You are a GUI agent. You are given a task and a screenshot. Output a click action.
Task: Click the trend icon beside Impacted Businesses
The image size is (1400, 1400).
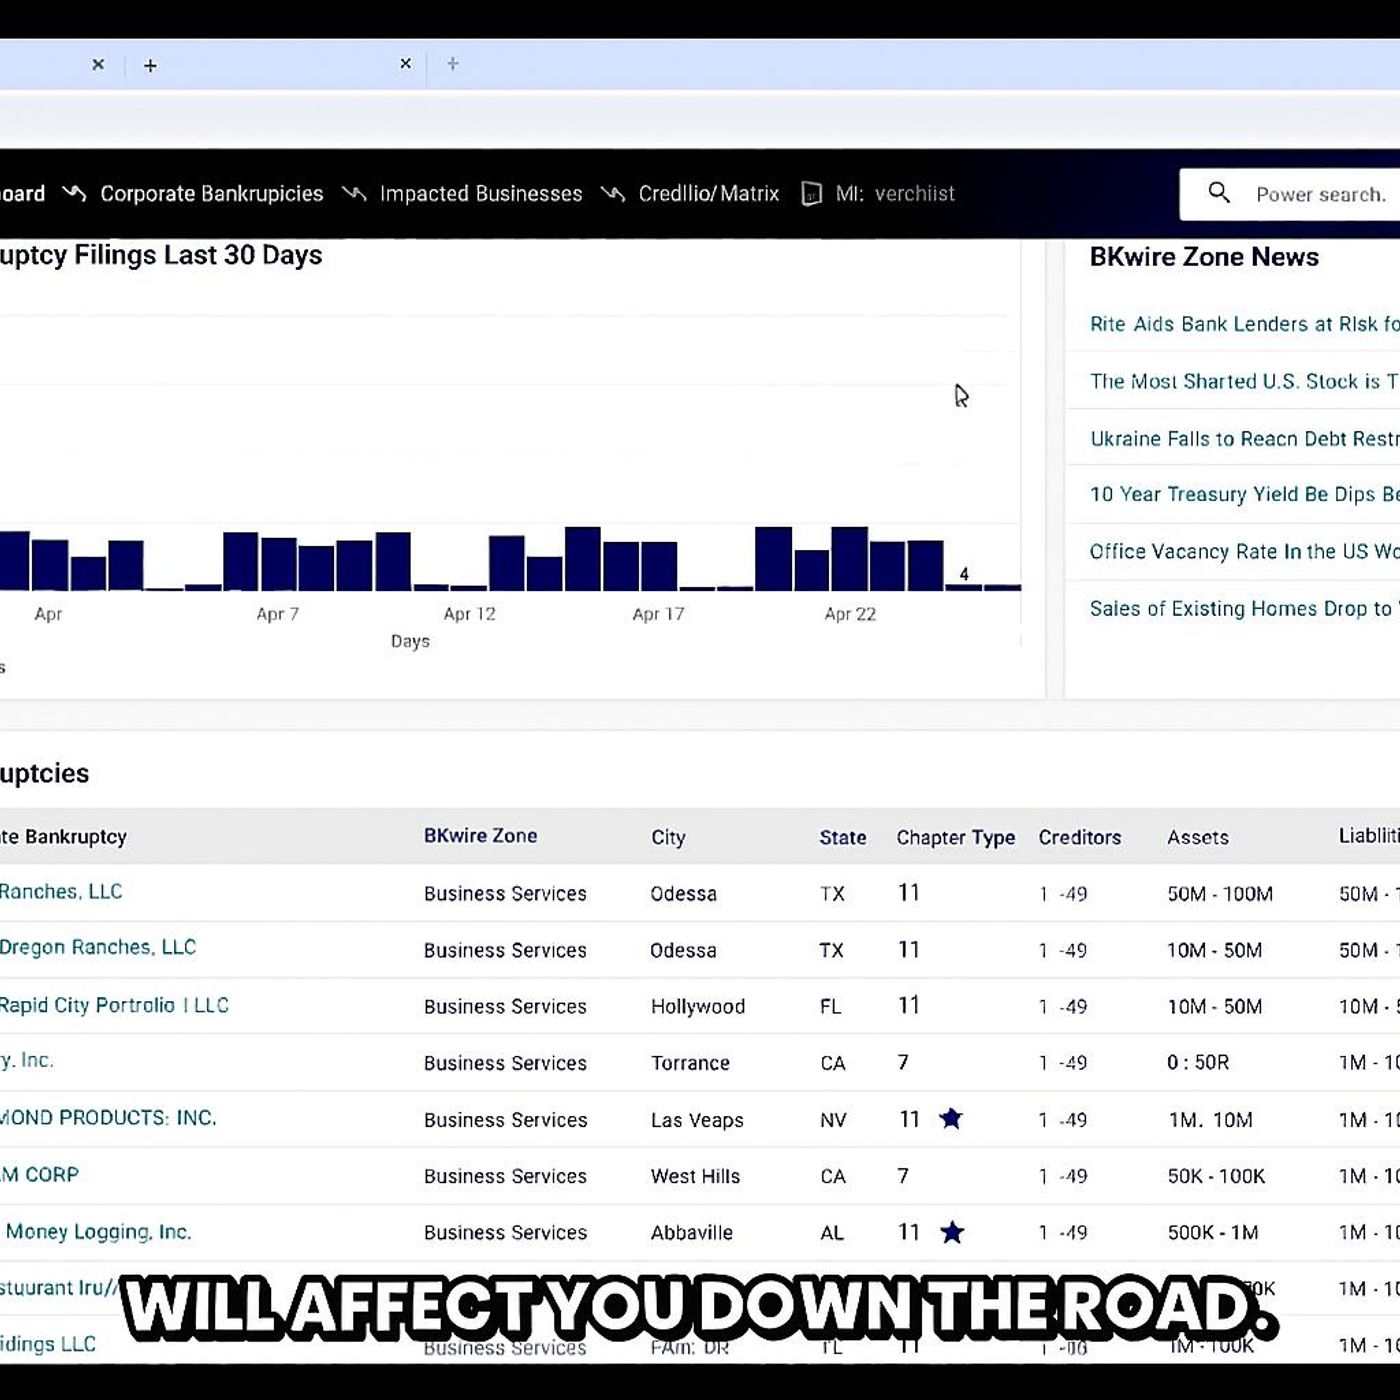coord(354,193)
